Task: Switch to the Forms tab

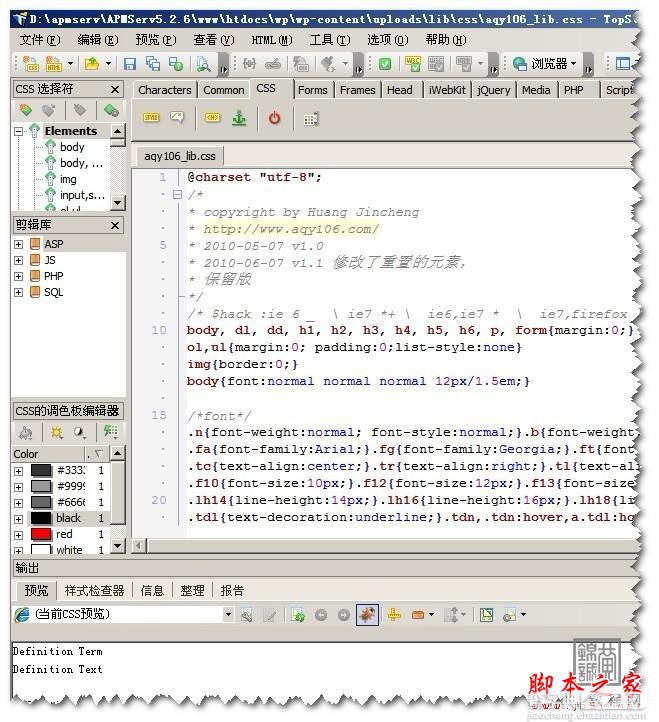Action: [312, 90]
